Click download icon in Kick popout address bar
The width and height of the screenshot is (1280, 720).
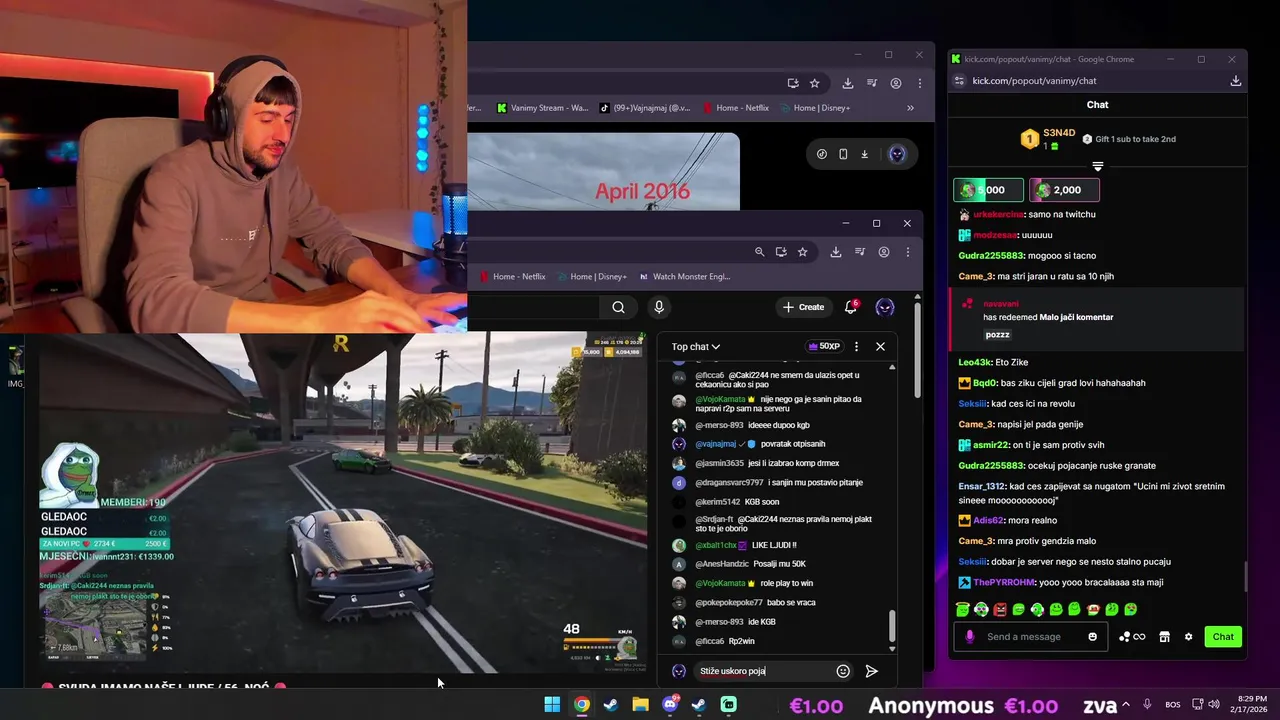1235,81
